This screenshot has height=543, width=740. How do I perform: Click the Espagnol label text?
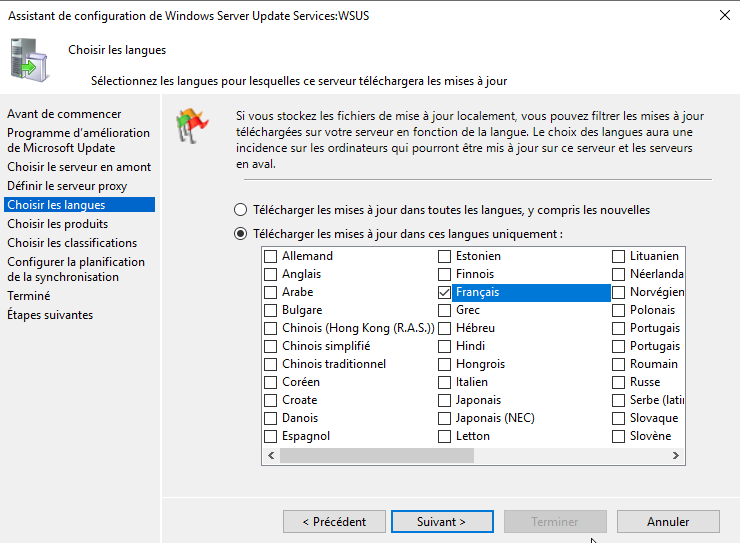tap(306, 436)
